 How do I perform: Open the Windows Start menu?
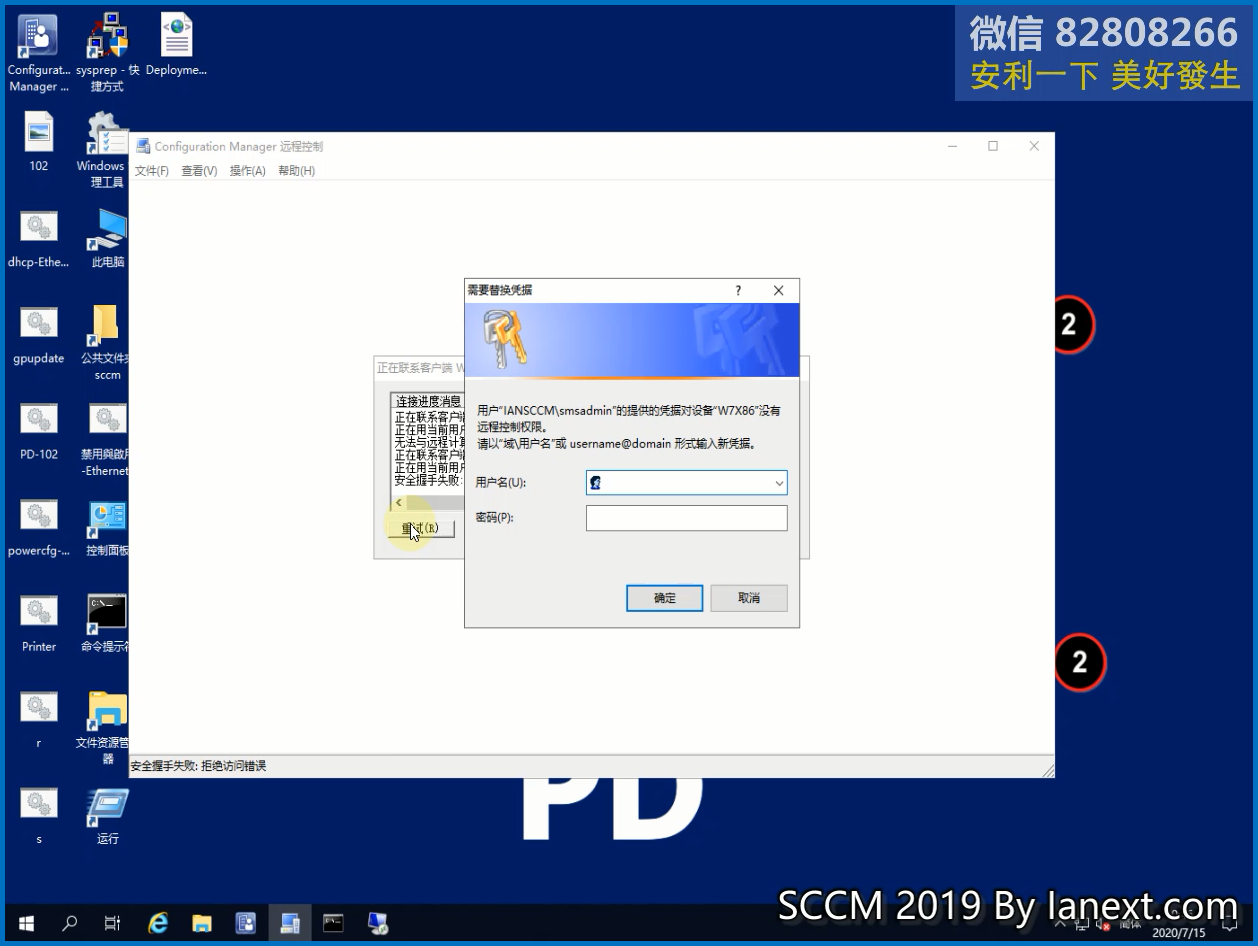point(26,923)
